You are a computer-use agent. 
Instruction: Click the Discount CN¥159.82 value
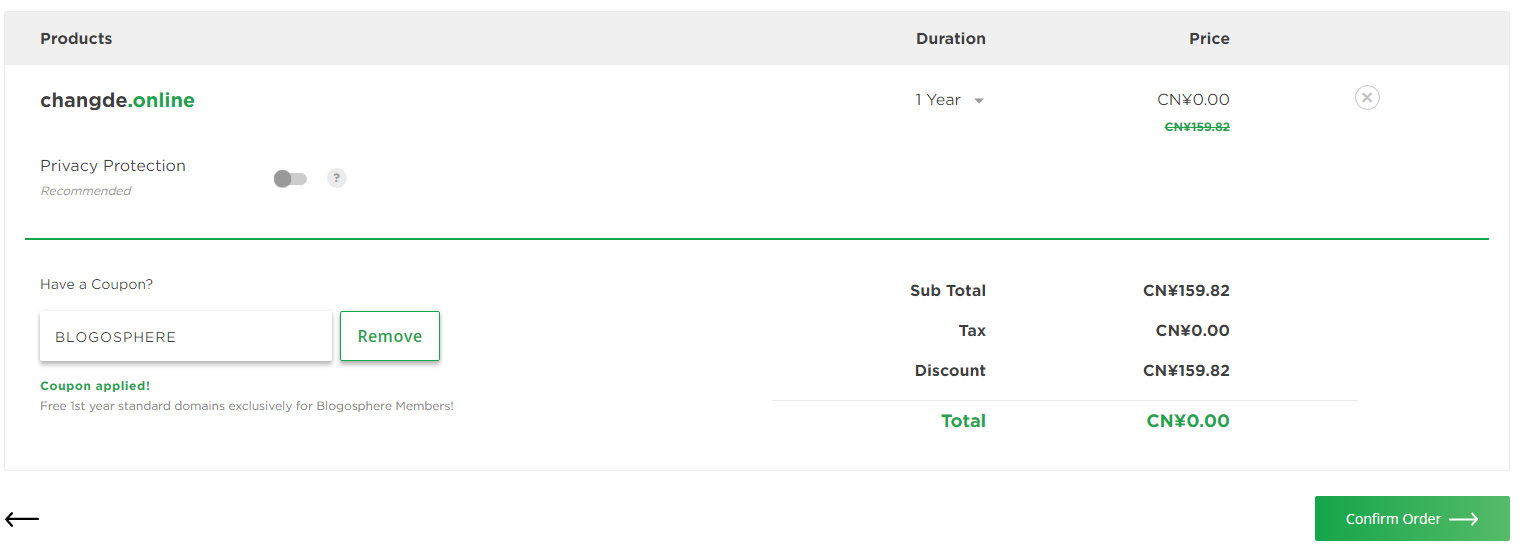[1186, 371]
